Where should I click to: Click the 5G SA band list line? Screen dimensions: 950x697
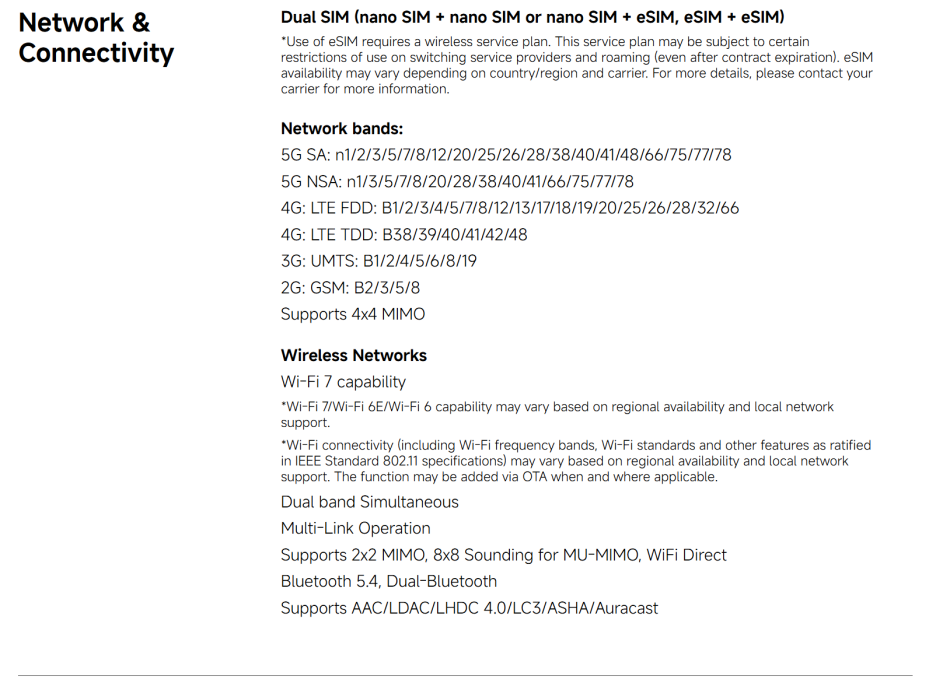click(506, 155)
